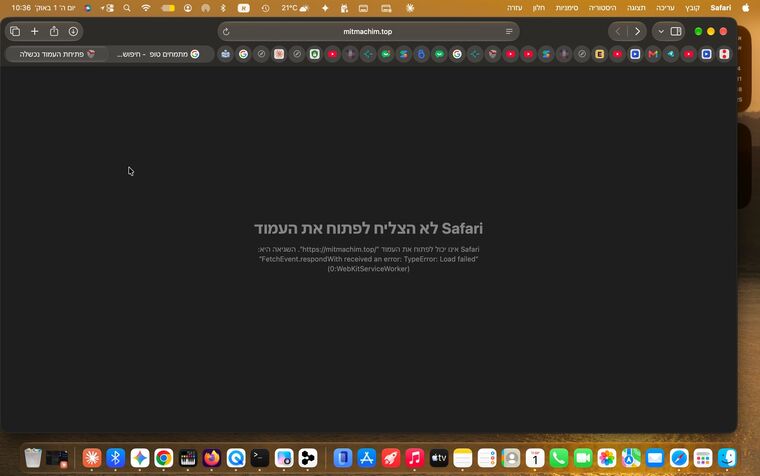Open FaceTime from the Dock

click(583, 458)
